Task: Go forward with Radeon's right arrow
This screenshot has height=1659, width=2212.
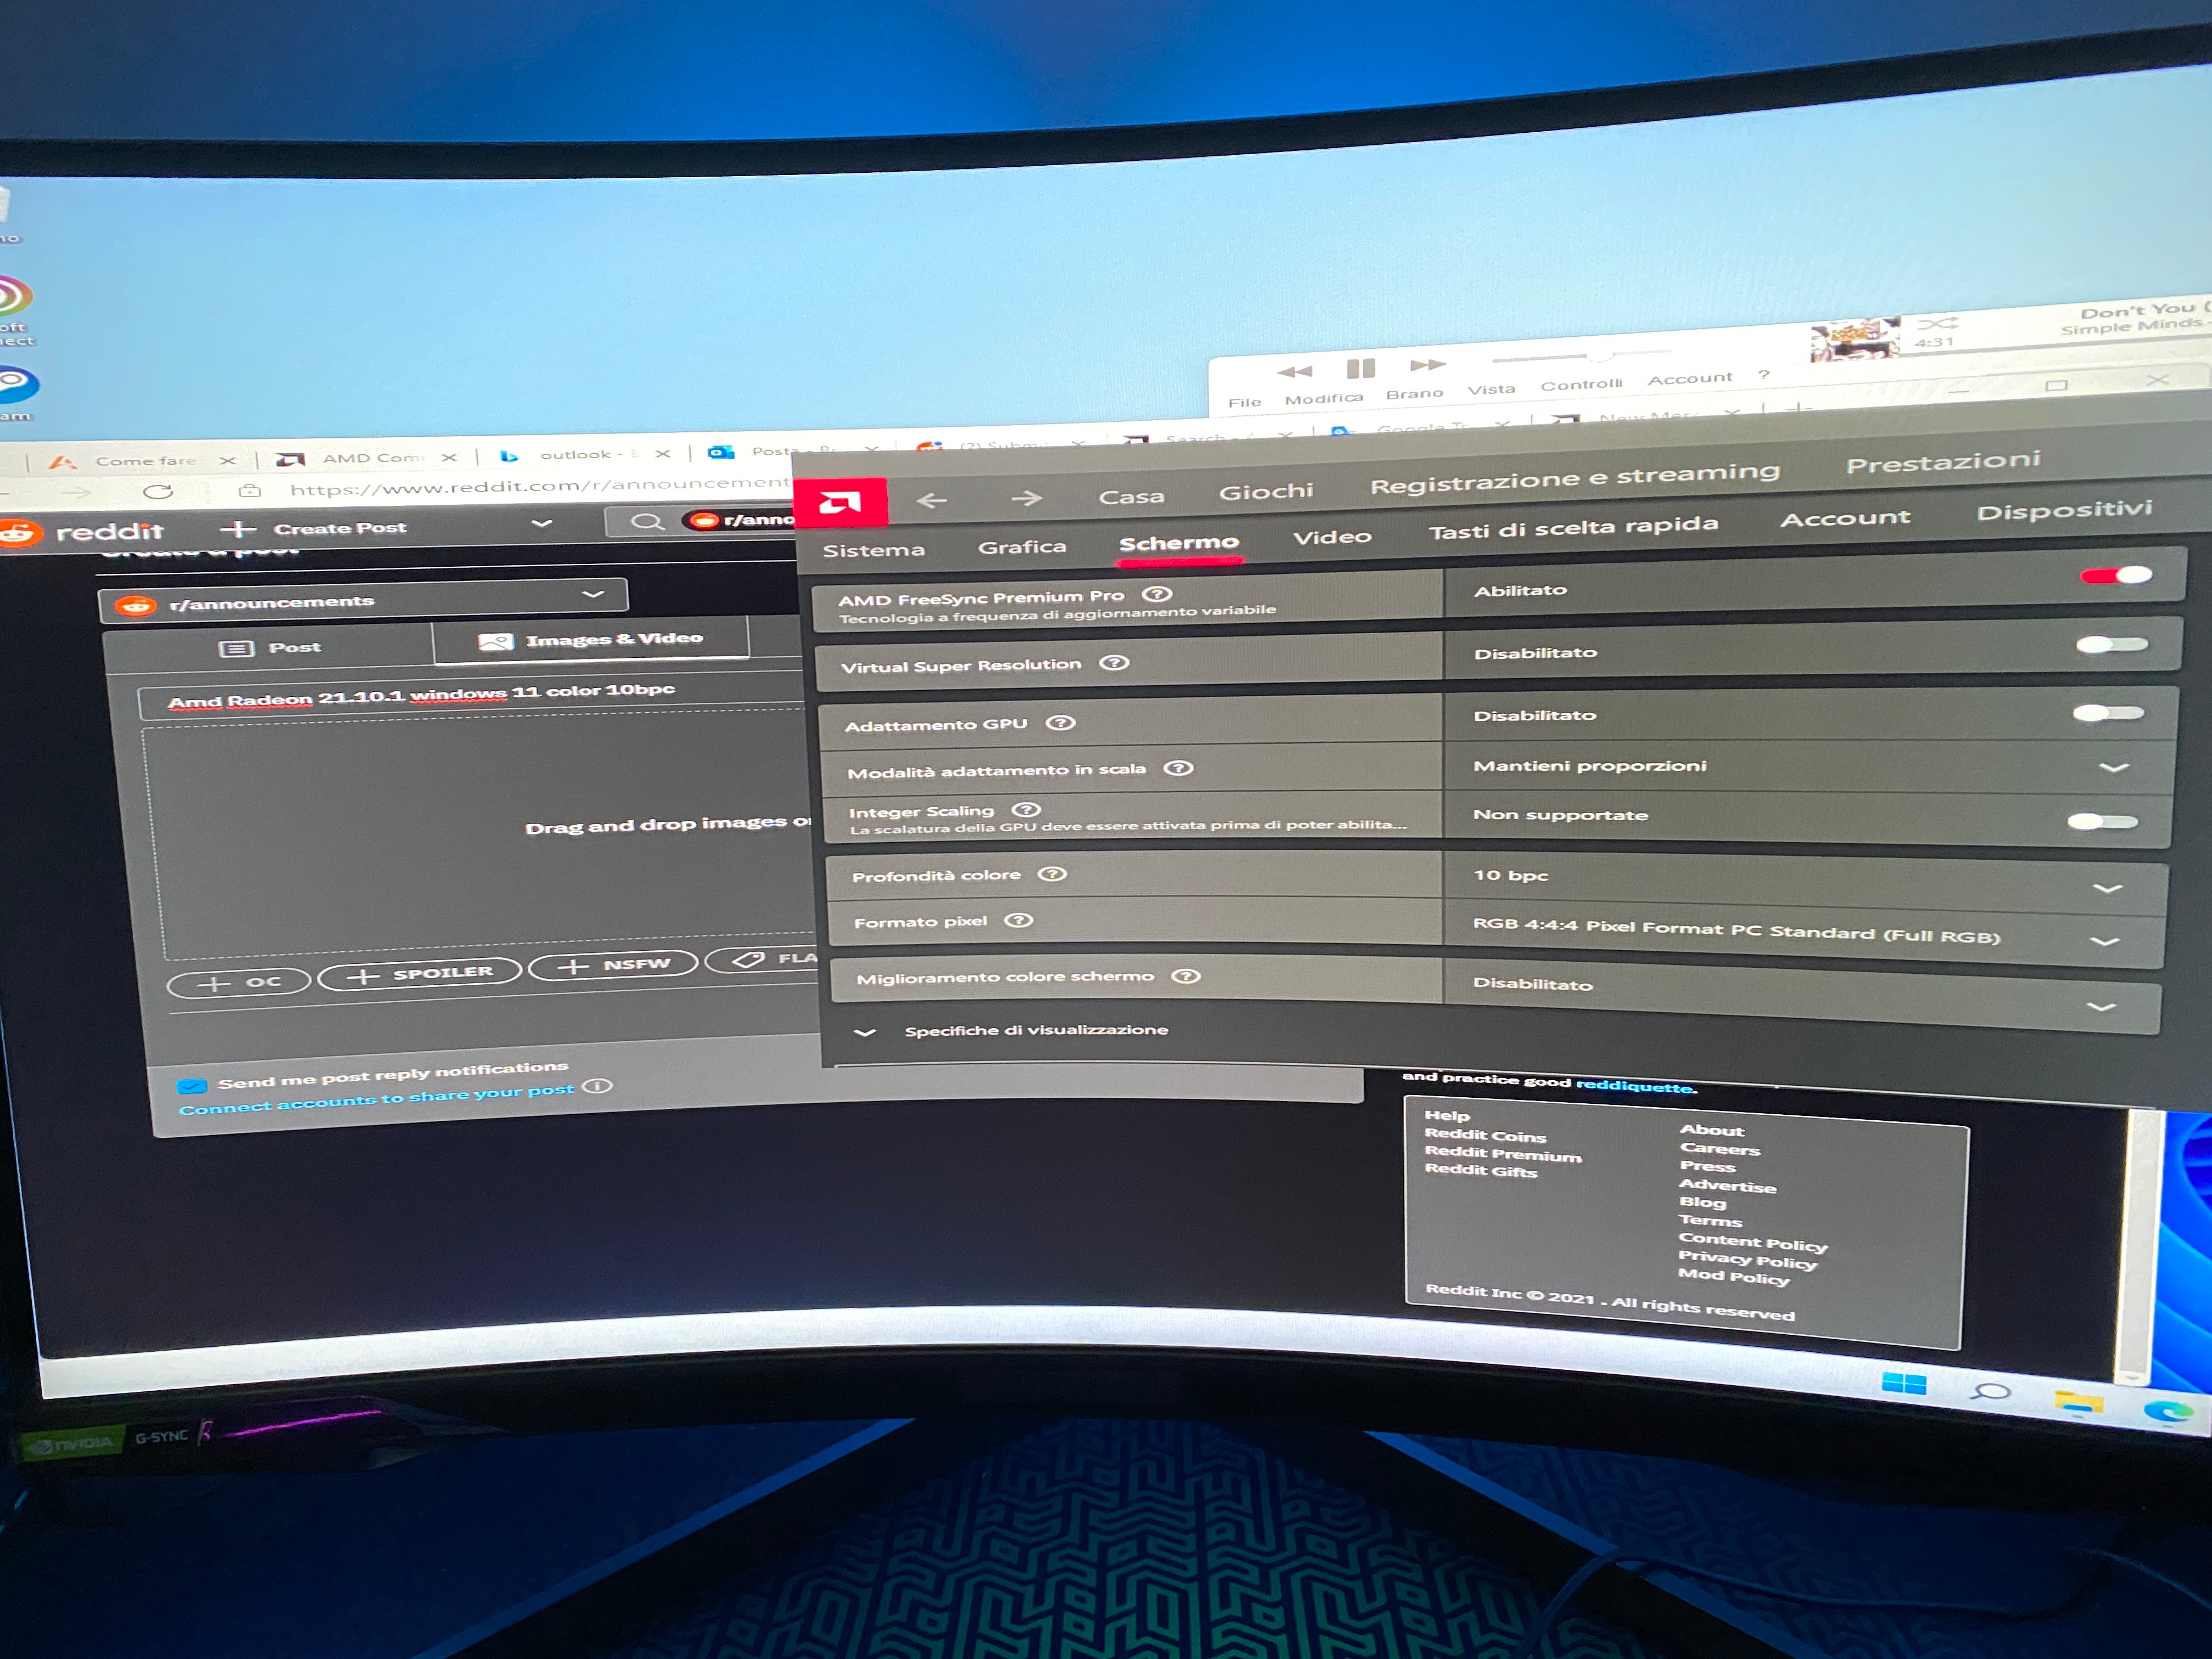Action: [x=1026, y=498]
